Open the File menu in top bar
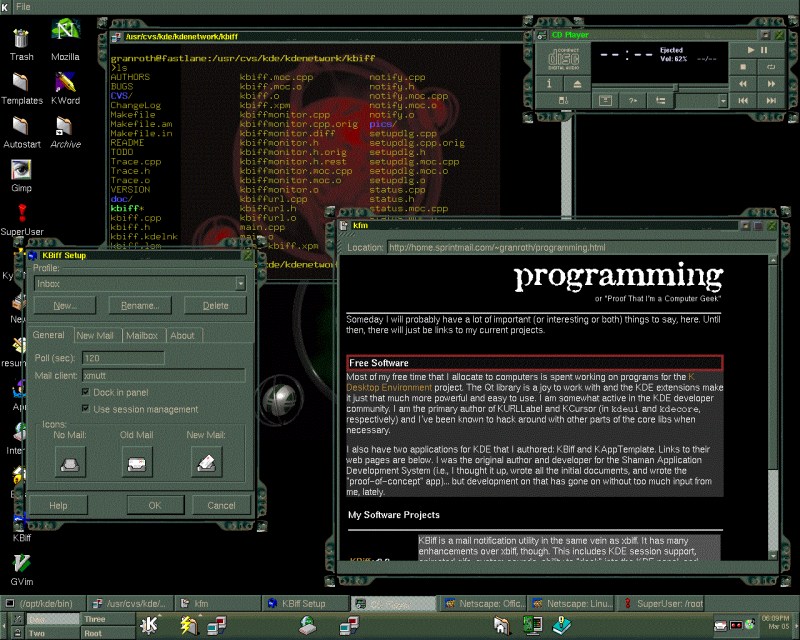The width and height of the screenshot is (800, 640). [23, 7]
